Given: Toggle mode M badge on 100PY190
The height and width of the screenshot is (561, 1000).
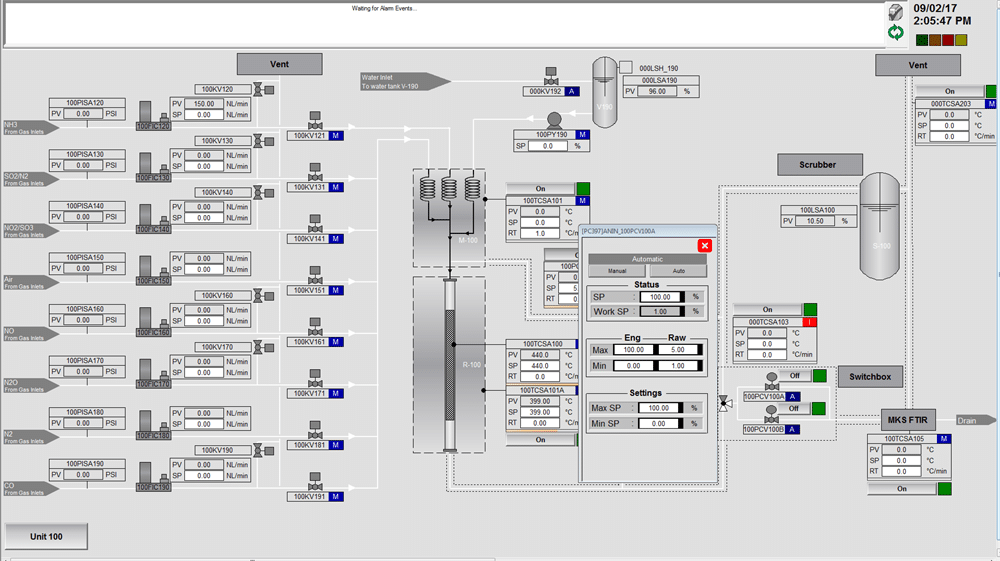Looking at the screenshot, I should tap(582, 135).
